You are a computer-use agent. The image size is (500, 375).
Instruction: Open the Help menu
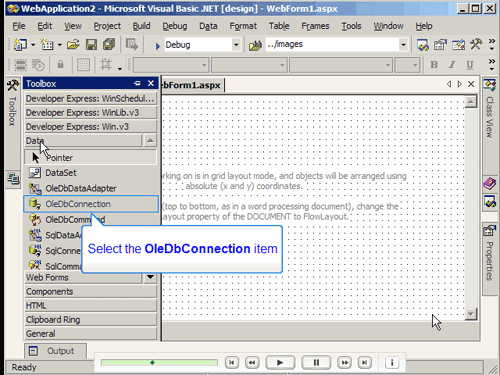point(424,26)
